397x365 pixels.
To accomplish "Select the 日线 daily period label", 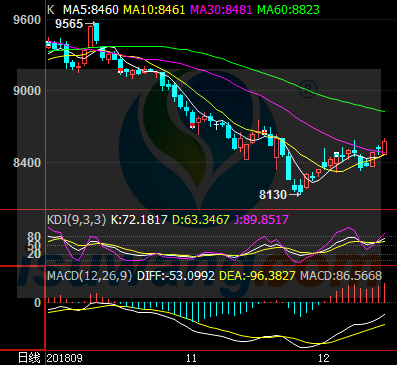I will click(x=29, y=358).
